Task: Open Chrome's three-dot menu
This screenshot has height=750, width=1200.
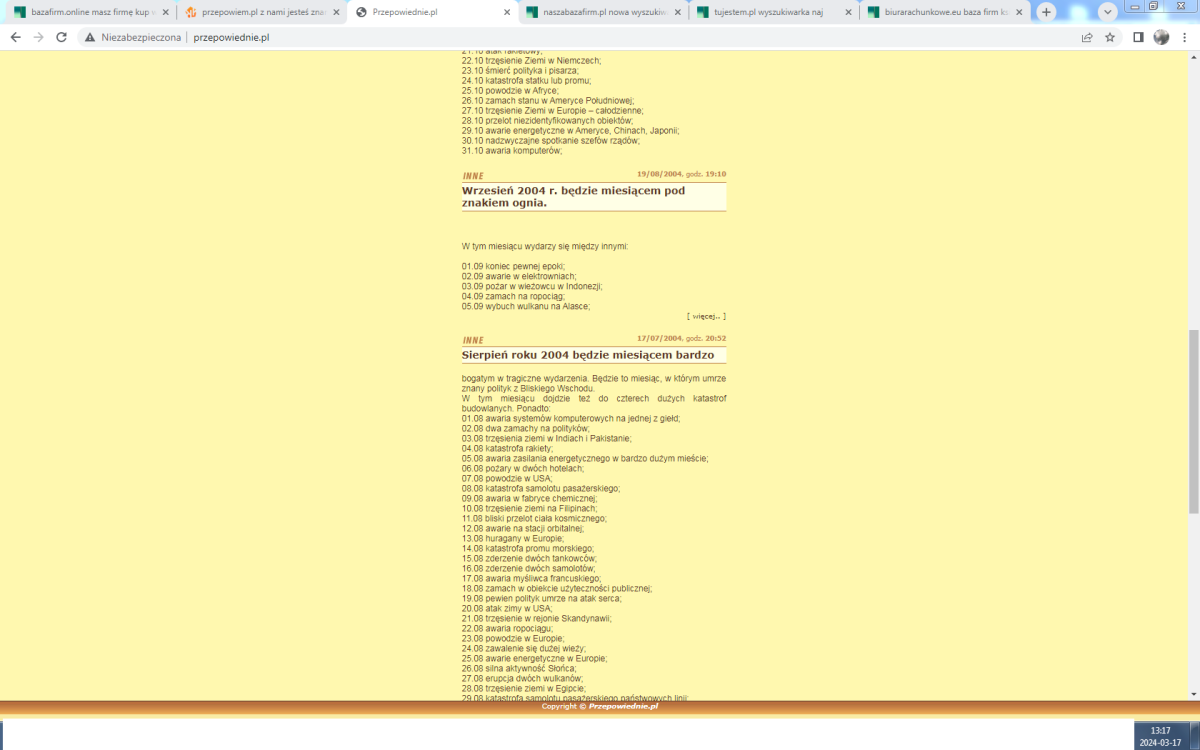Action: click(1184, 37)
